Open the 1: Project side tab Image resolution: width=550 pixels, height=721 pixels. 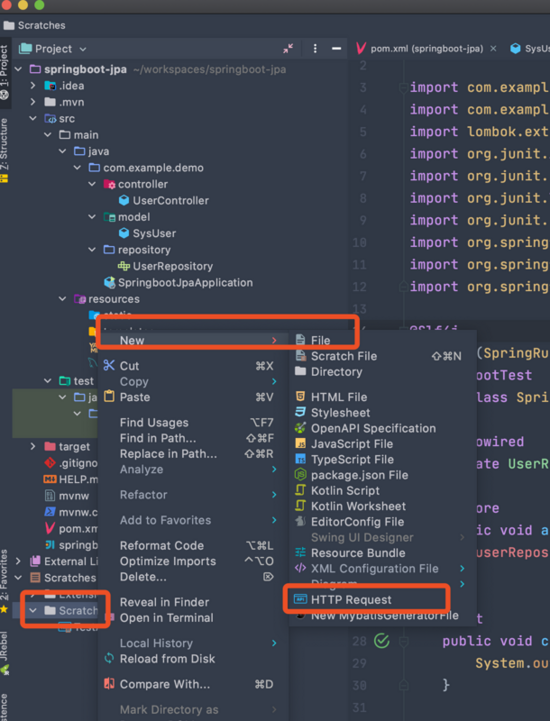pos(5,72)
